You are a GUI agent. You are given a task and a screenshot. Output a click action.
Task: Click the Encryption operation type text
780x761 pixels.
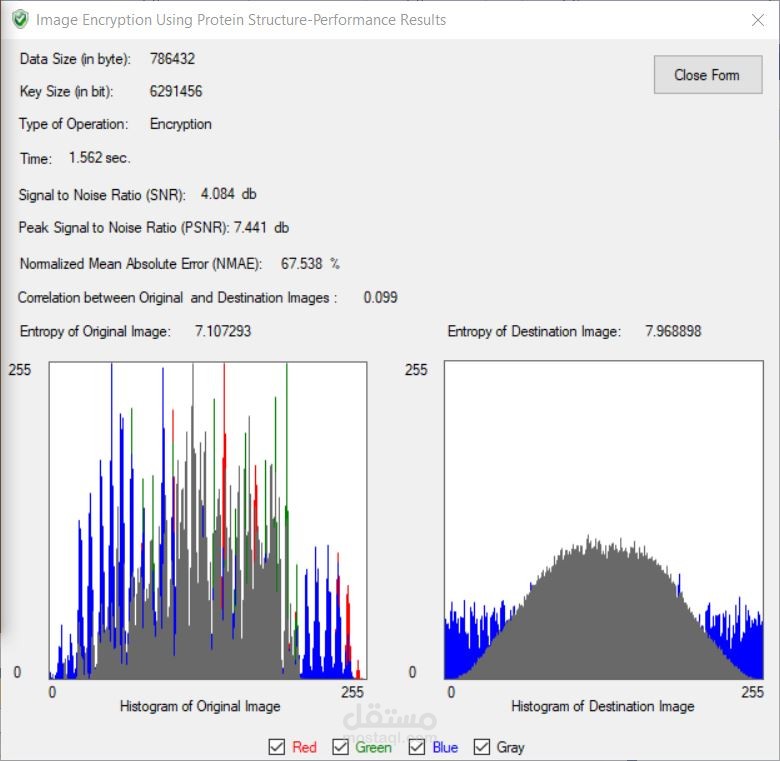[x=181, y=124]
